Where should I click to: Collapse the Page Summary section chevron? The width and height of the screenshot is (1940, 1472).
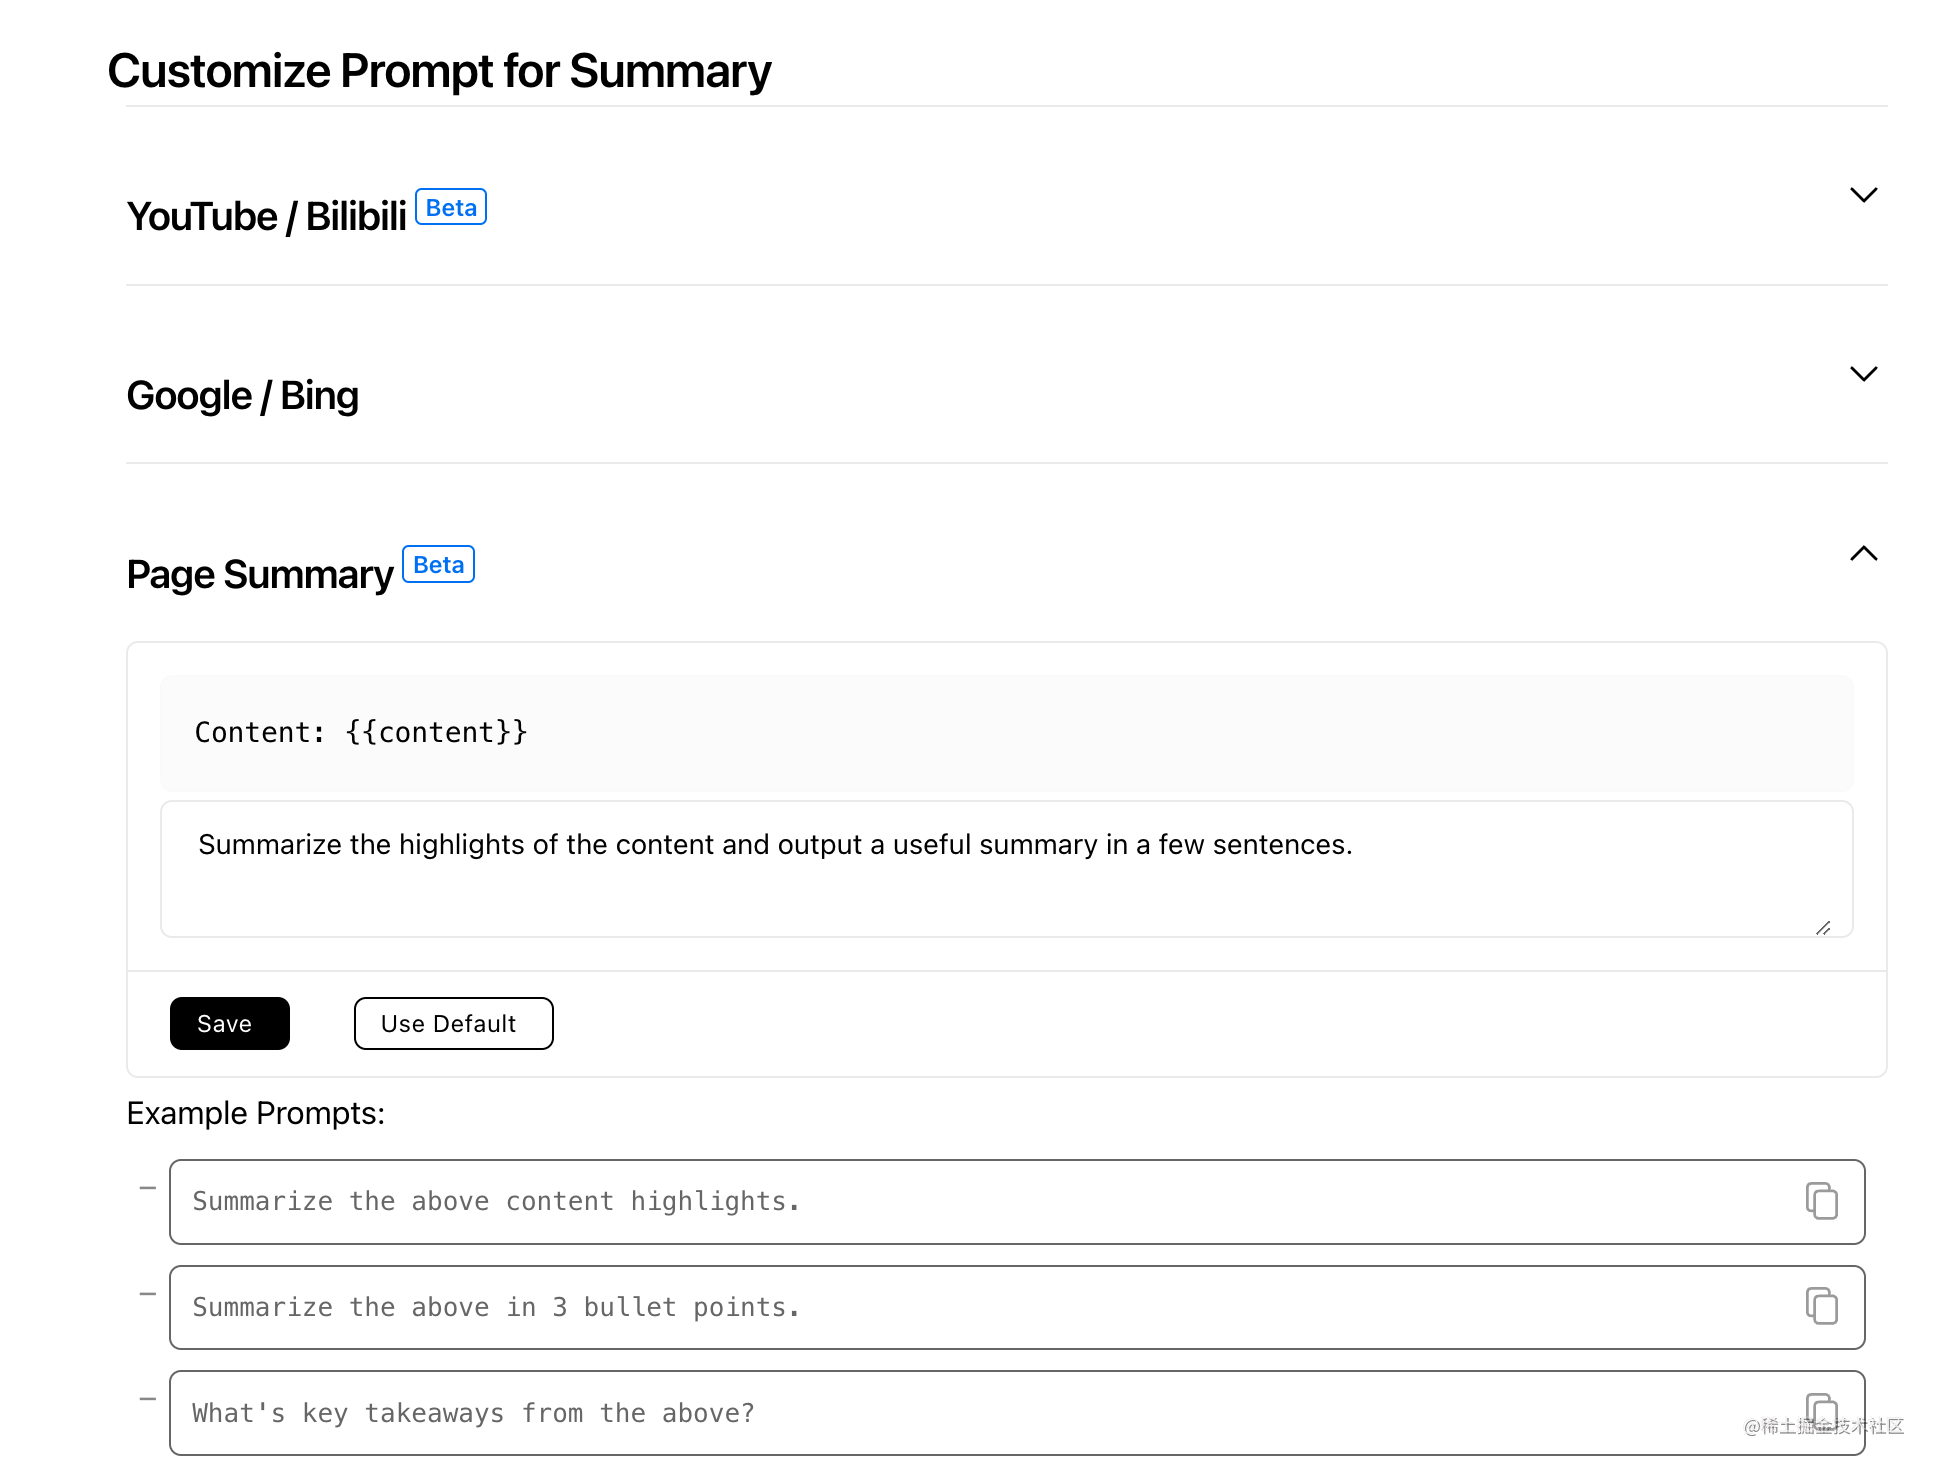1863,553
